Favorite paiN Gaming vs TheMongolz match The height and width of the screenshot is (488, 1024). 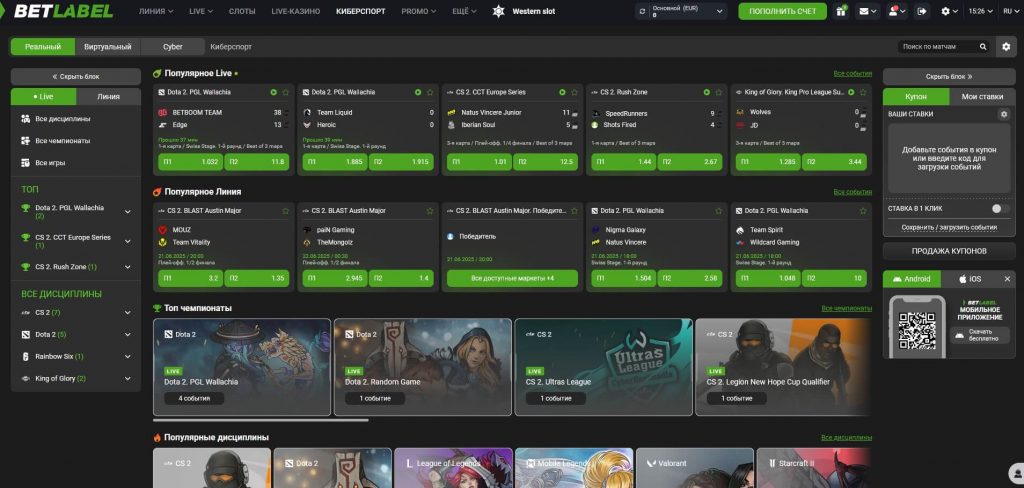[430, 211]
